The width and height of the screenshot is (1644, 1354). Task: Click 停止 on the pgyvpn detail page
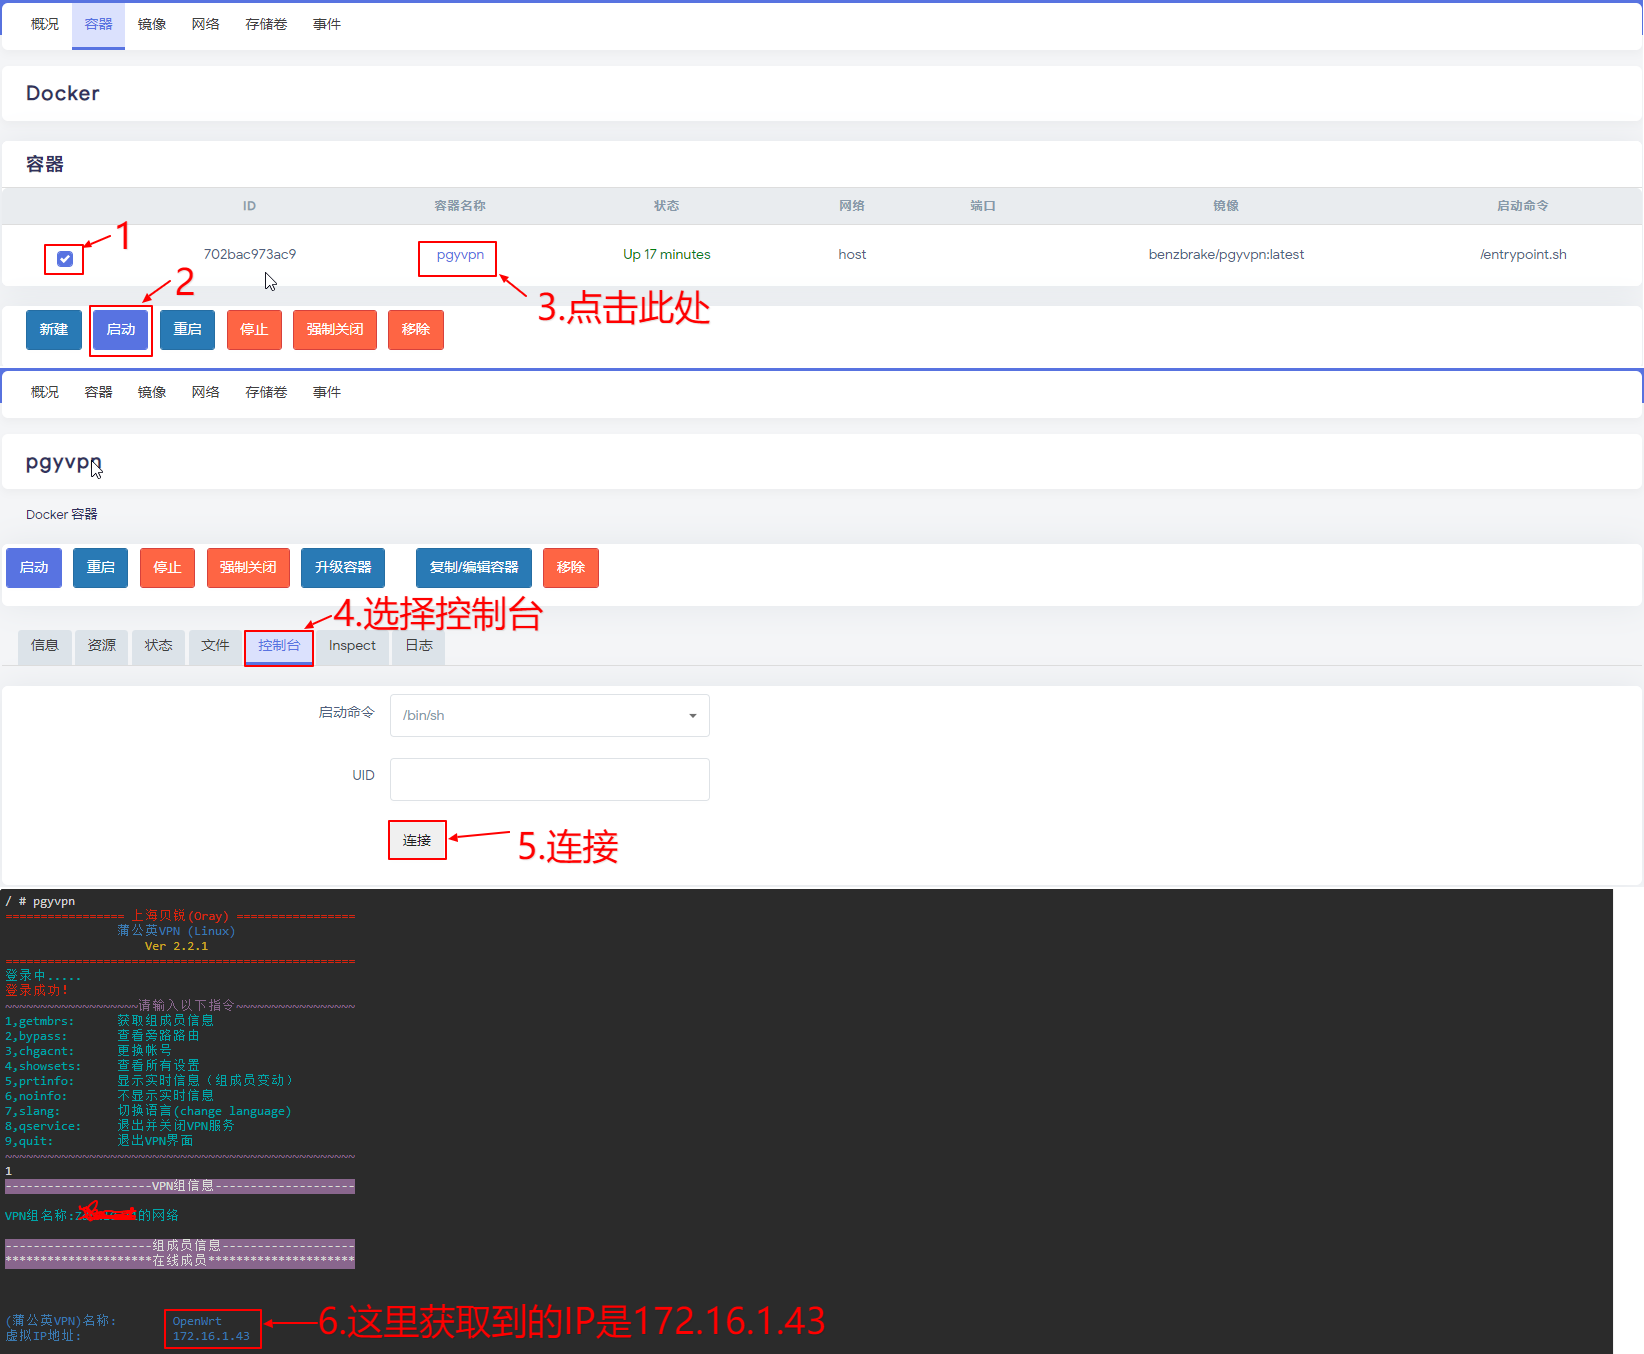point(167,568)
